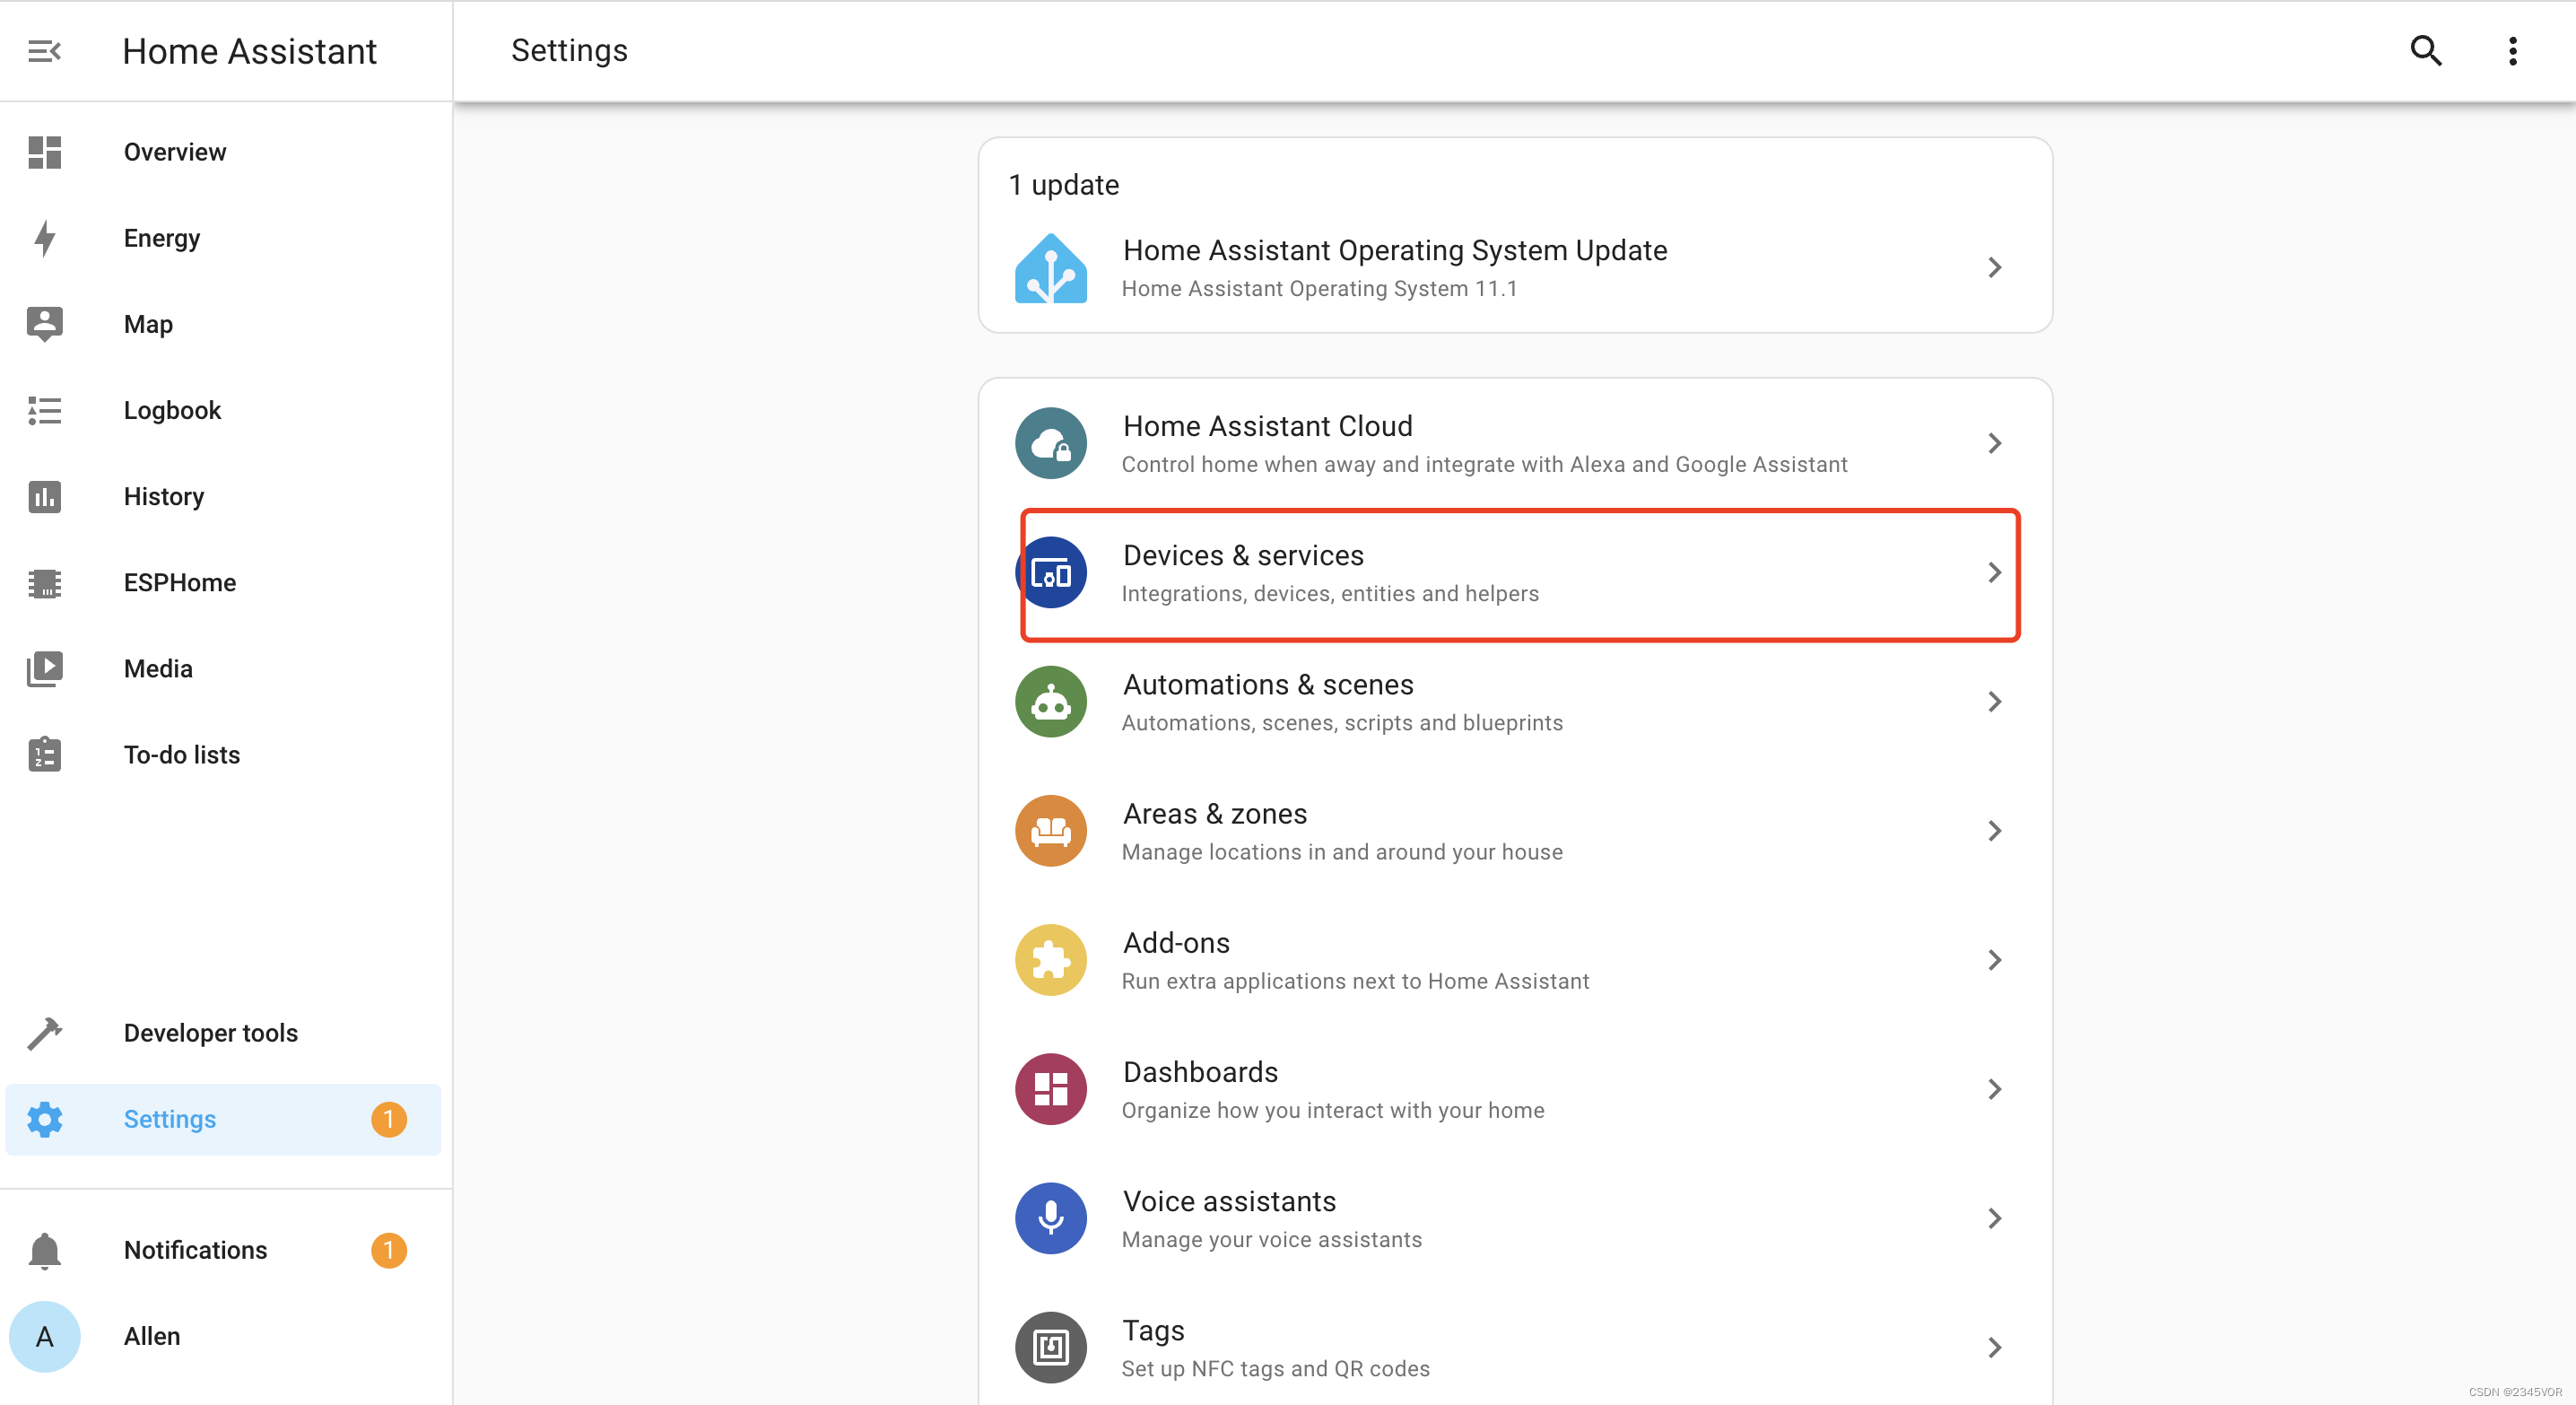2576x1405 pixels.
Task: Click the Add-ons puzzle piece icon
Action: point(1050,959)
